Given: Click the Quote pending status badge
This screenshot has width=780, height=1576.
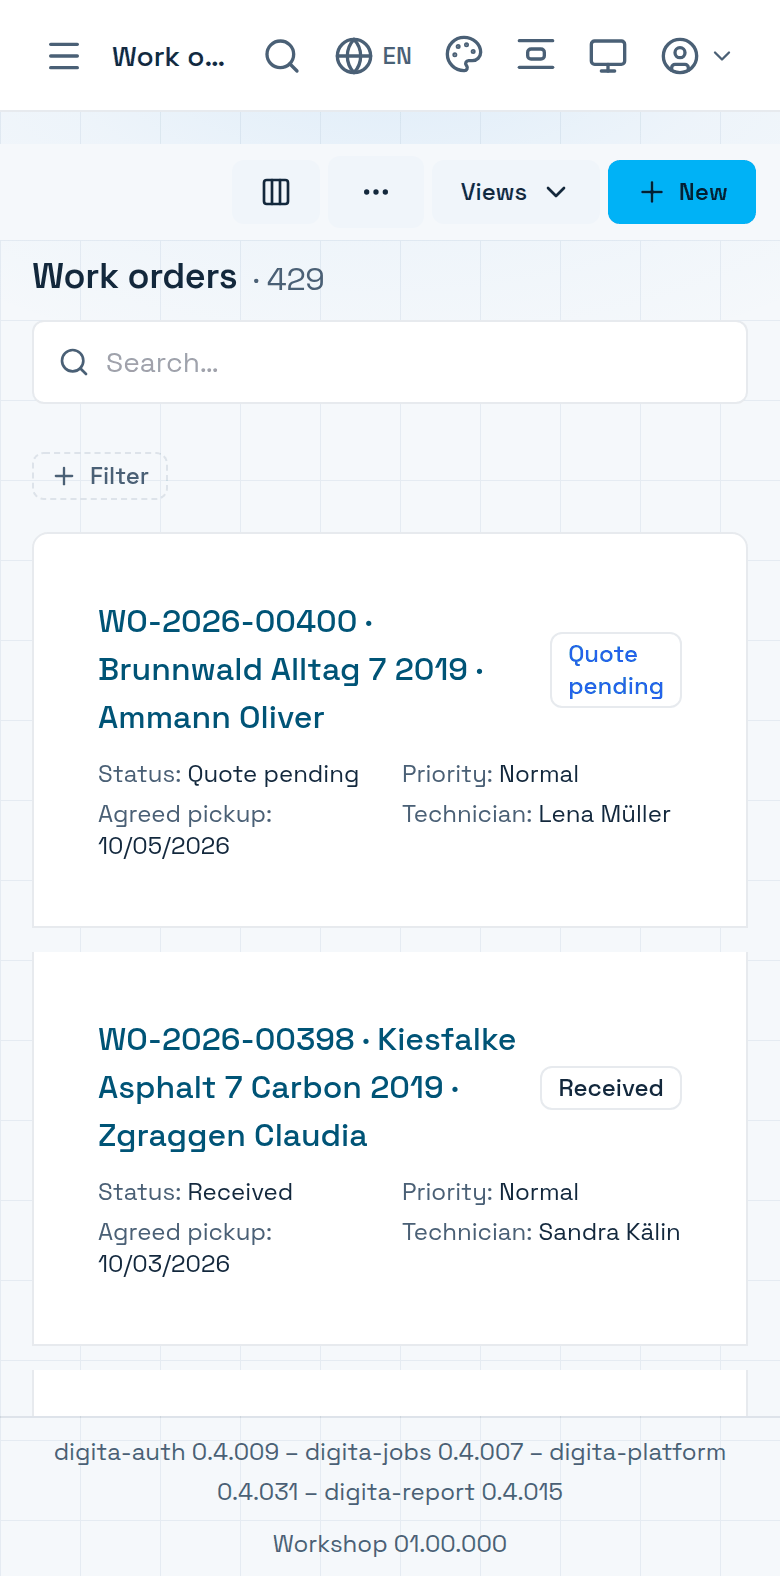Looking at the screenshot, I should (616, 670).
